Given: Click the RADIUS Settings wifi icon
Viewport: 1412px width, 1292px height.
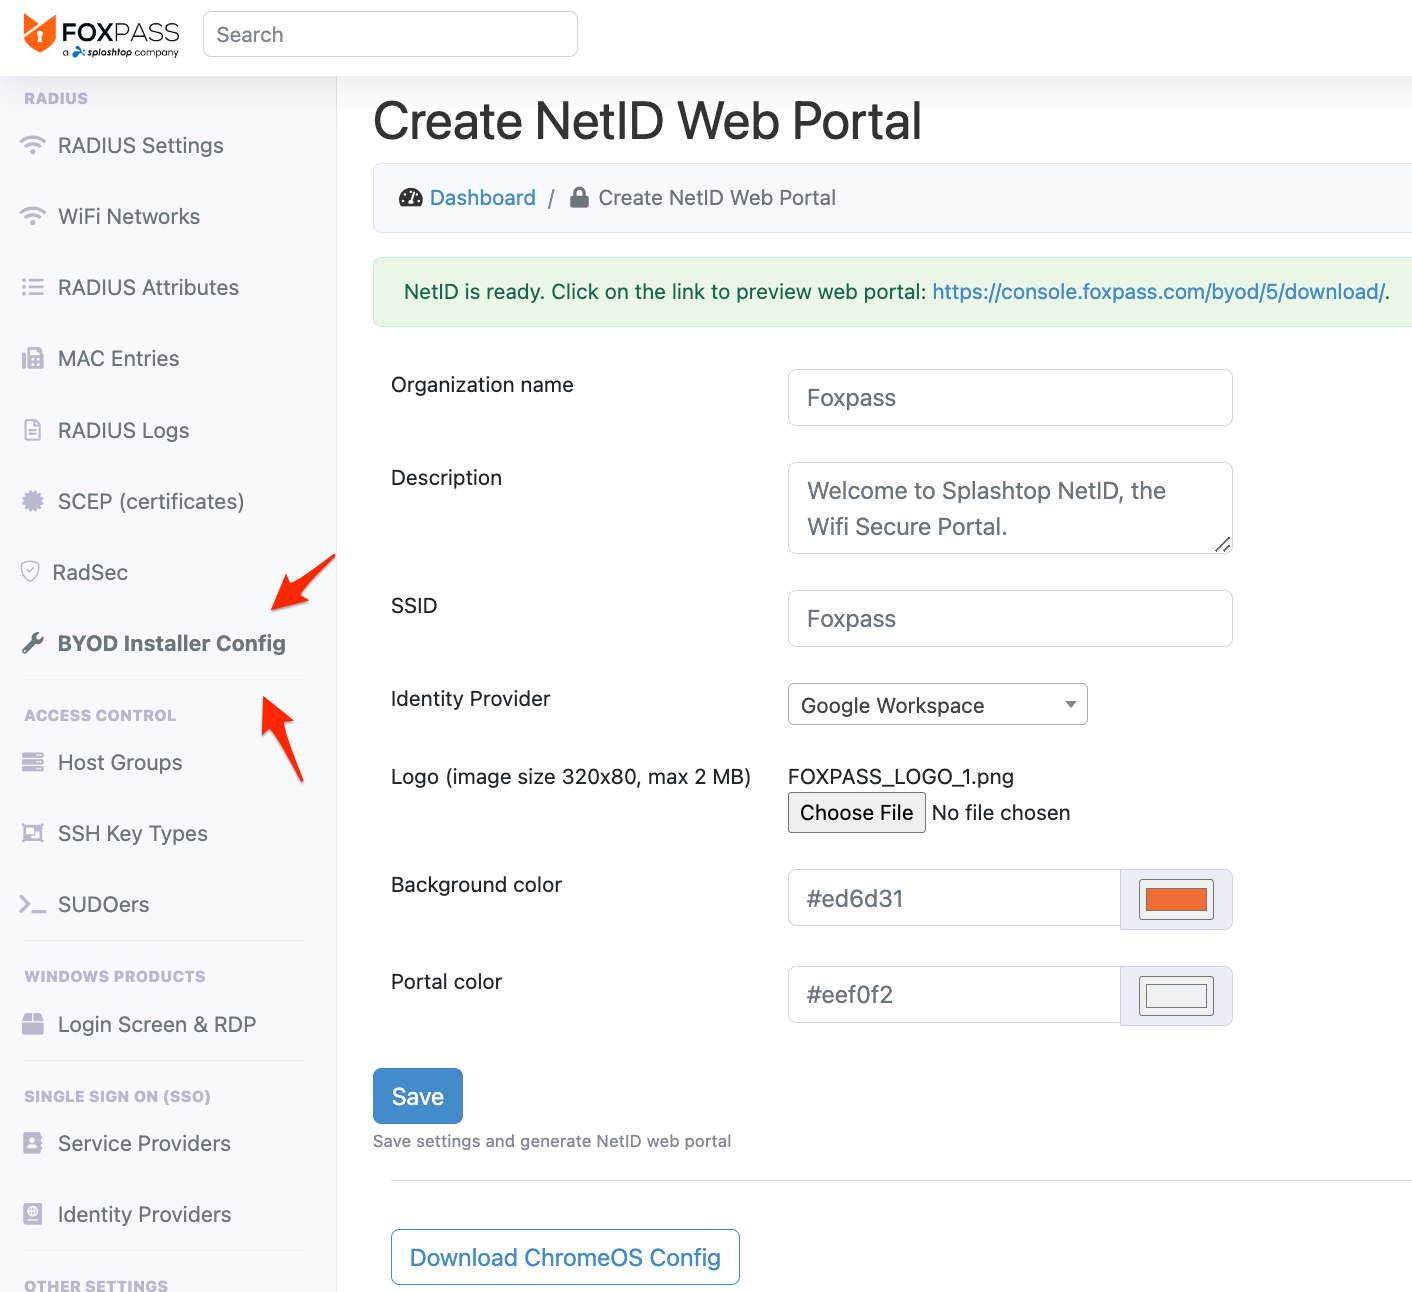Looking at the screenshot, I should click(x=33, y=145).
